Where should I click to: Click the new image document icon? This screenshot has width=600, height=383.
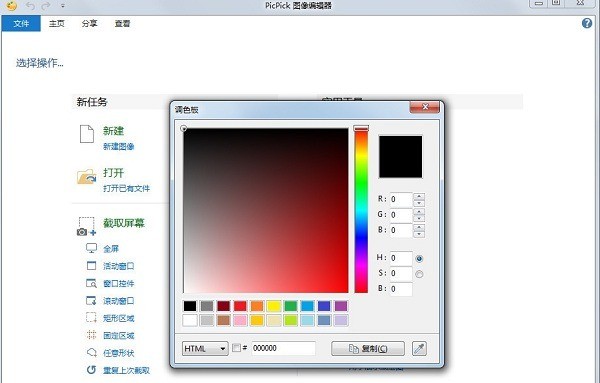coord(86,134)
